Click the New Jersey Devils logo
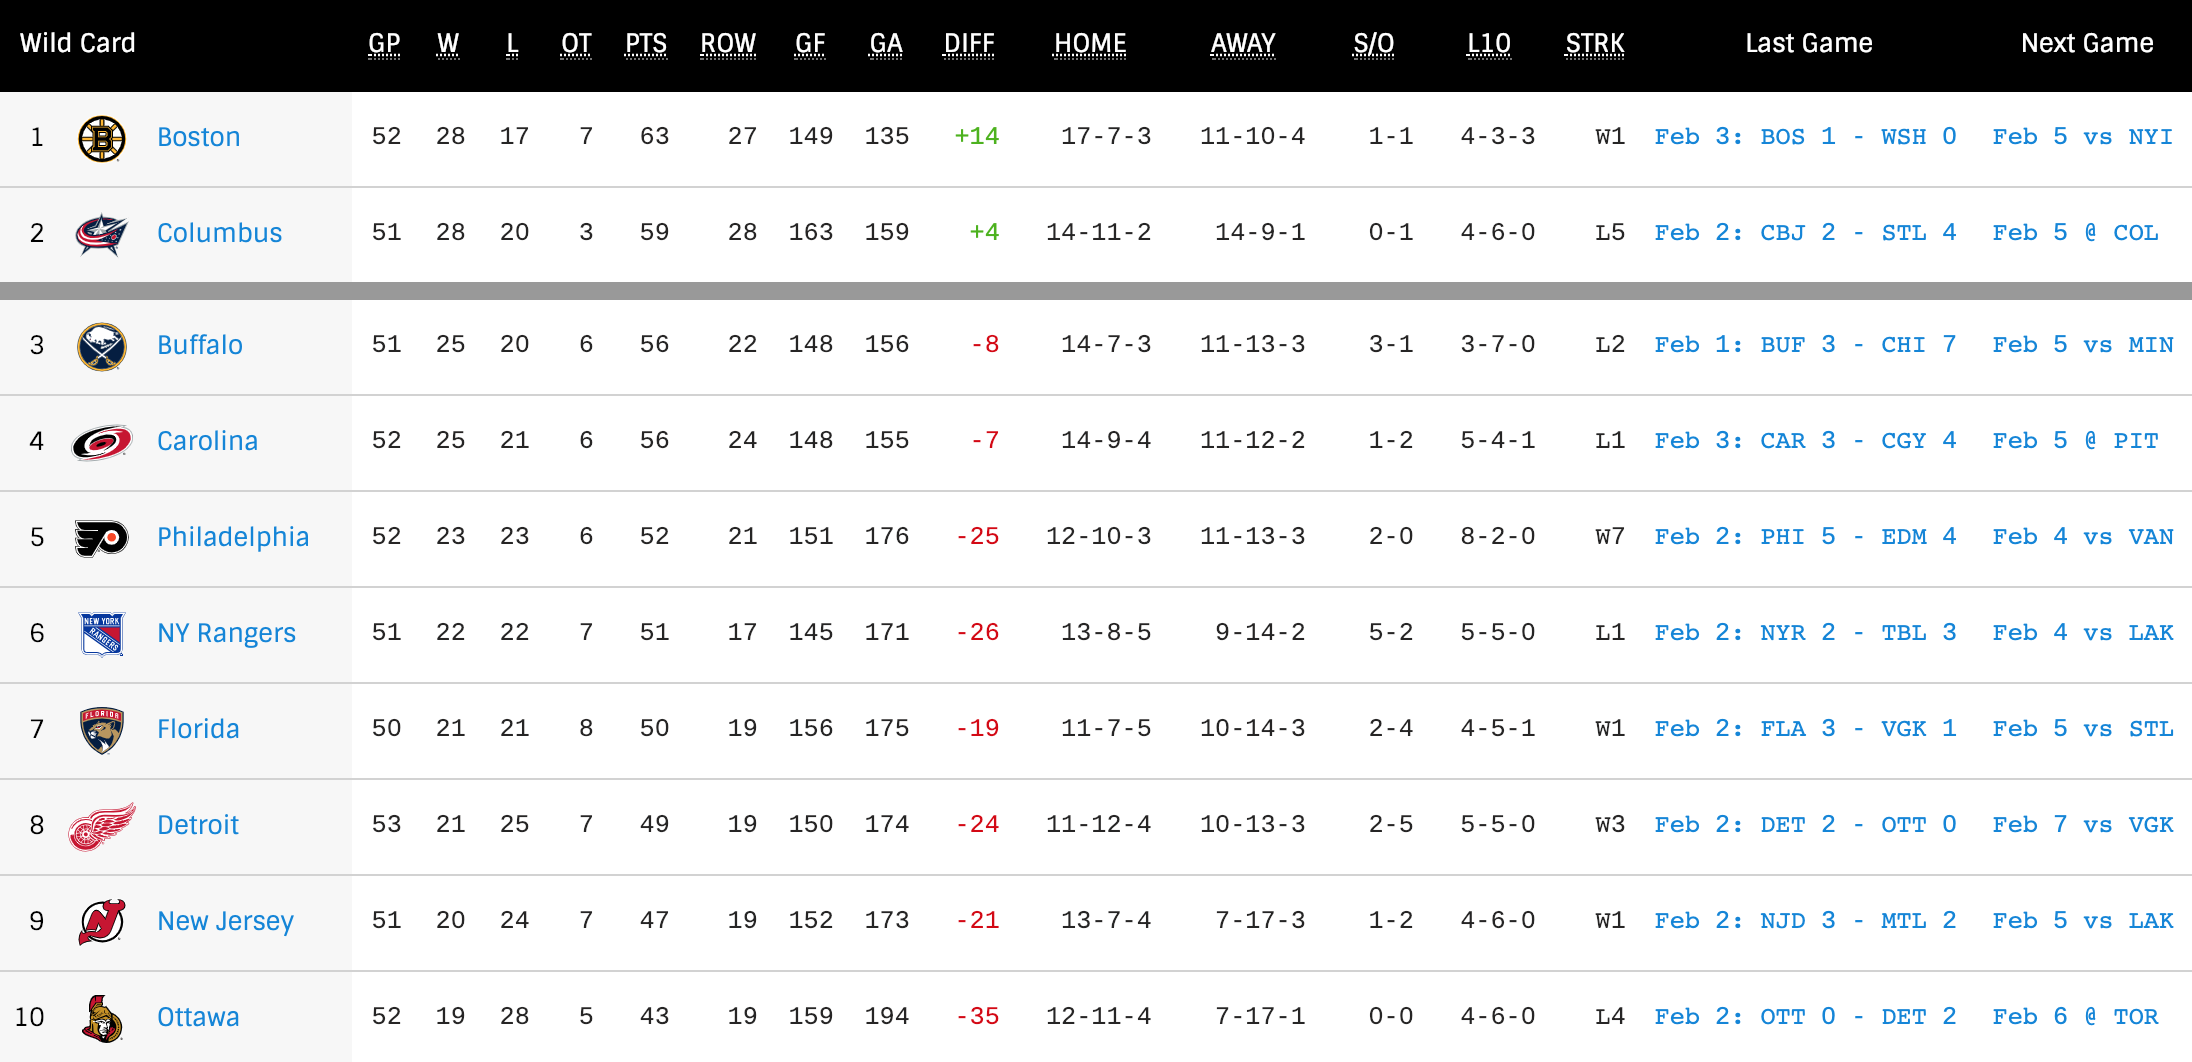Screen dimensions: 2192x1062 (x=102, y=922)
